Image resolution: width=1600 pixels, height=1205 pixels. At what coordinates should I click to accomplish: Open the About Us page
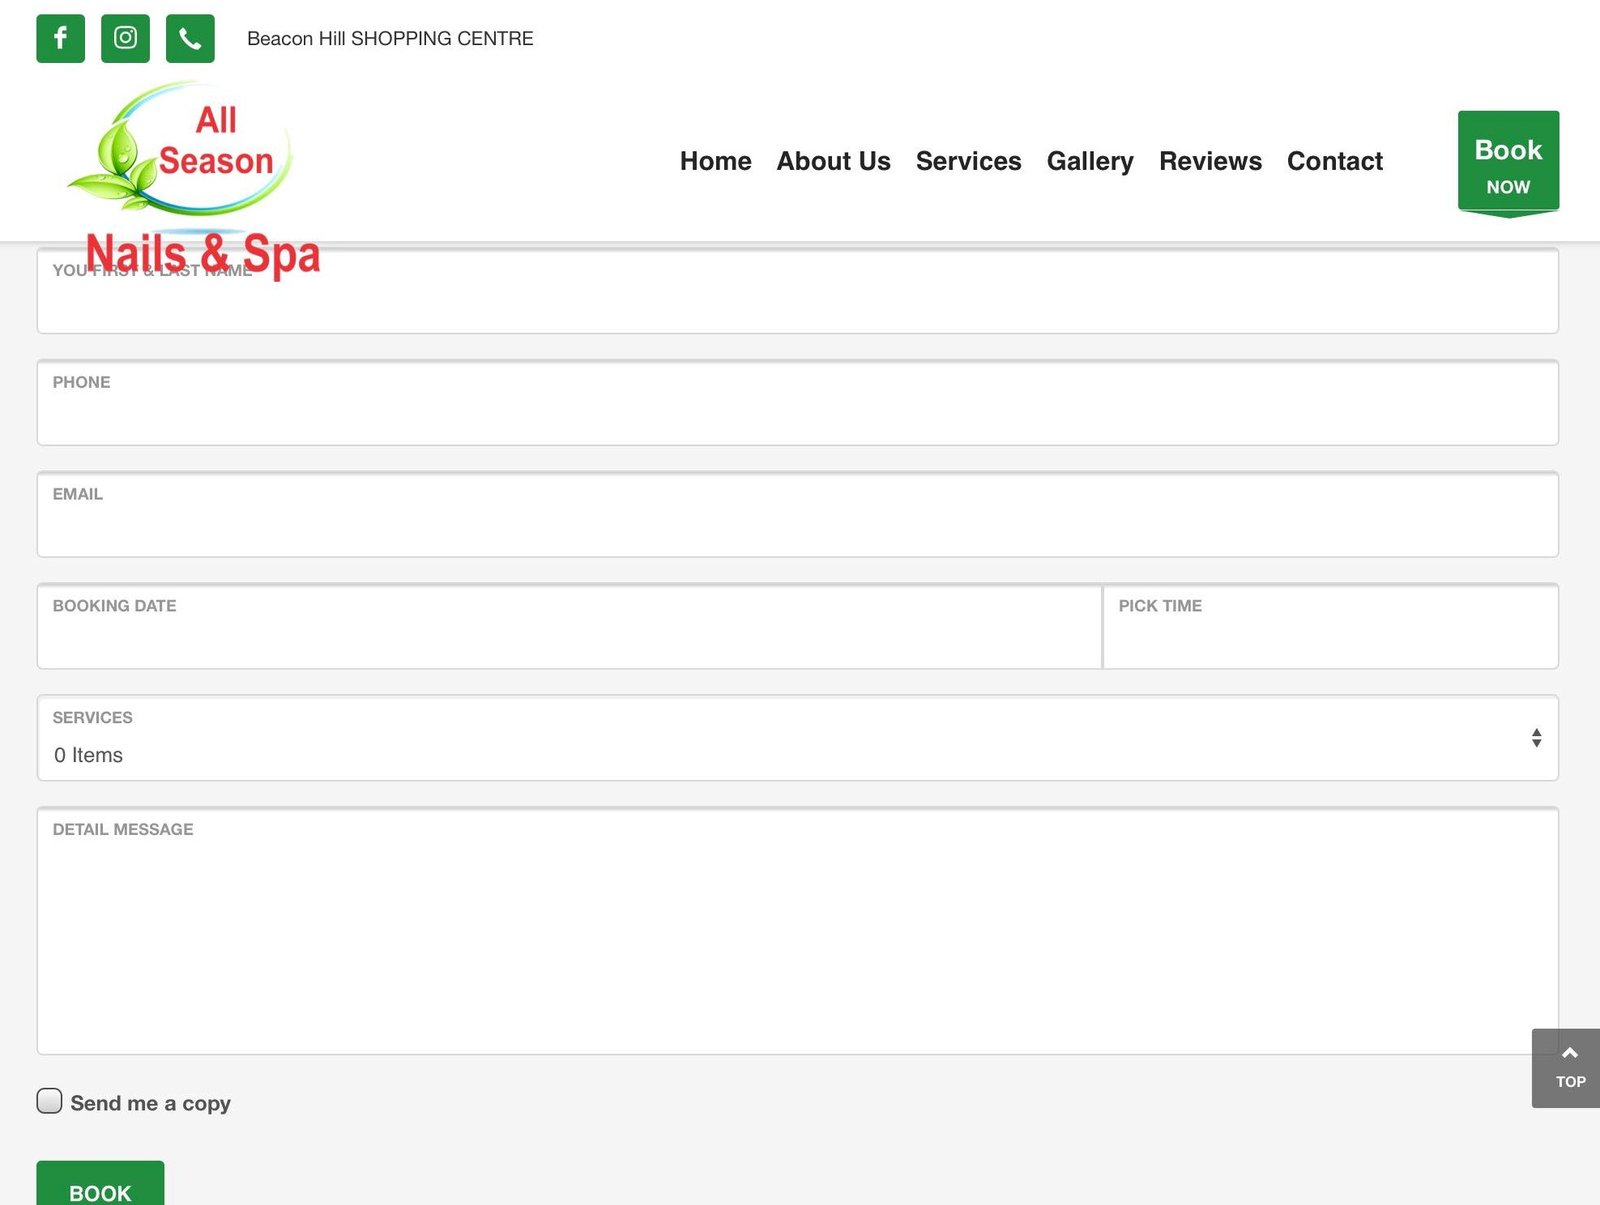tap(833, 161)
